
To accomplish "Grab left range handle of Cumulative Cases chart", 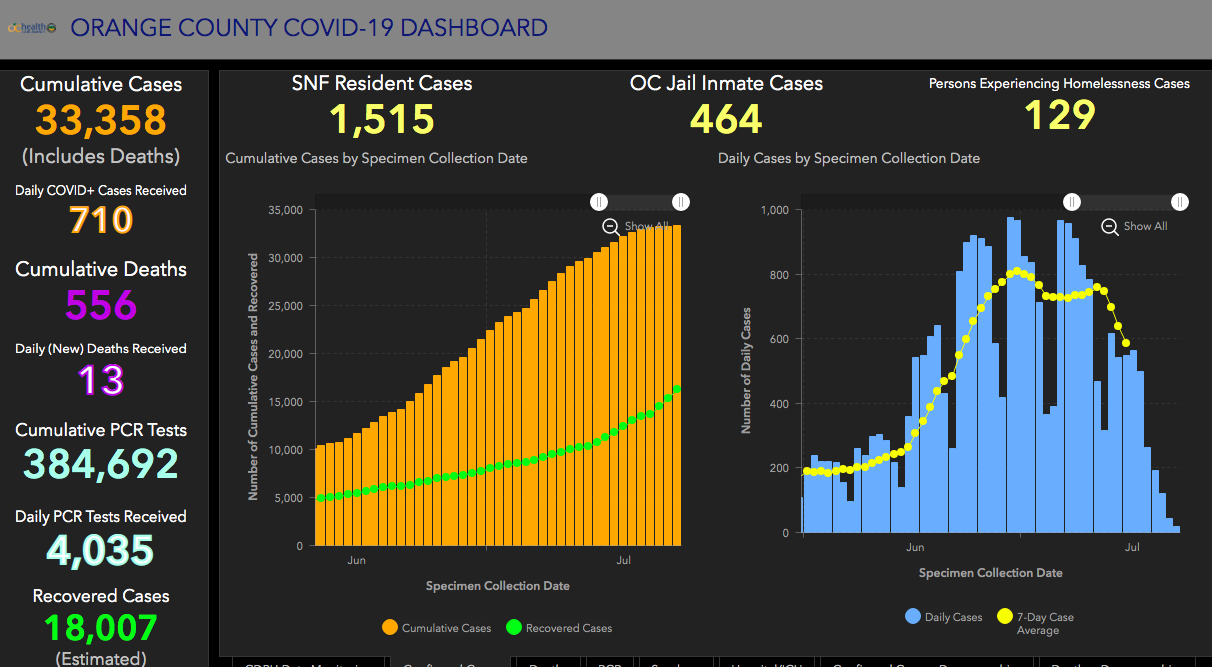I will (x=598, y=202).
